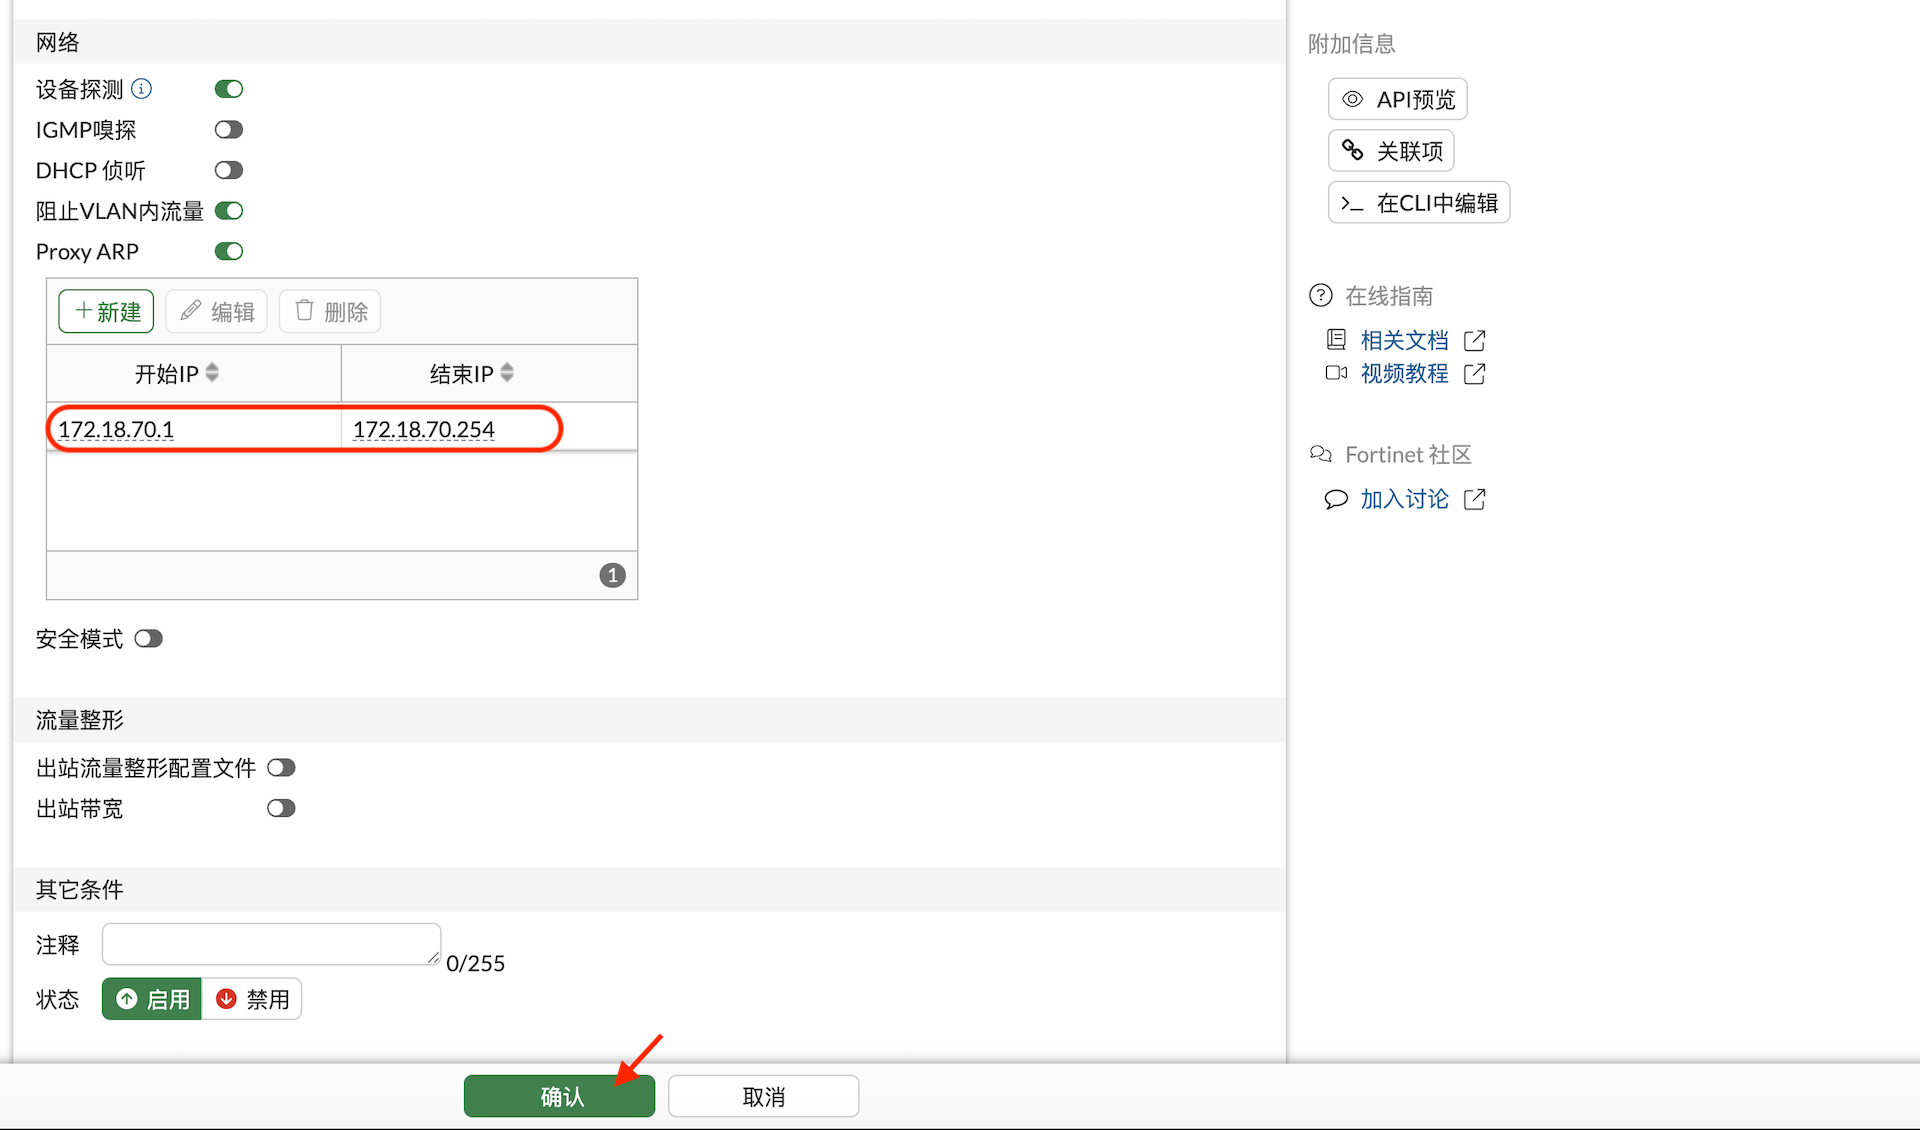
Task: Click the Fortinet 社区 chat icon
Action: coord(1321,454)
